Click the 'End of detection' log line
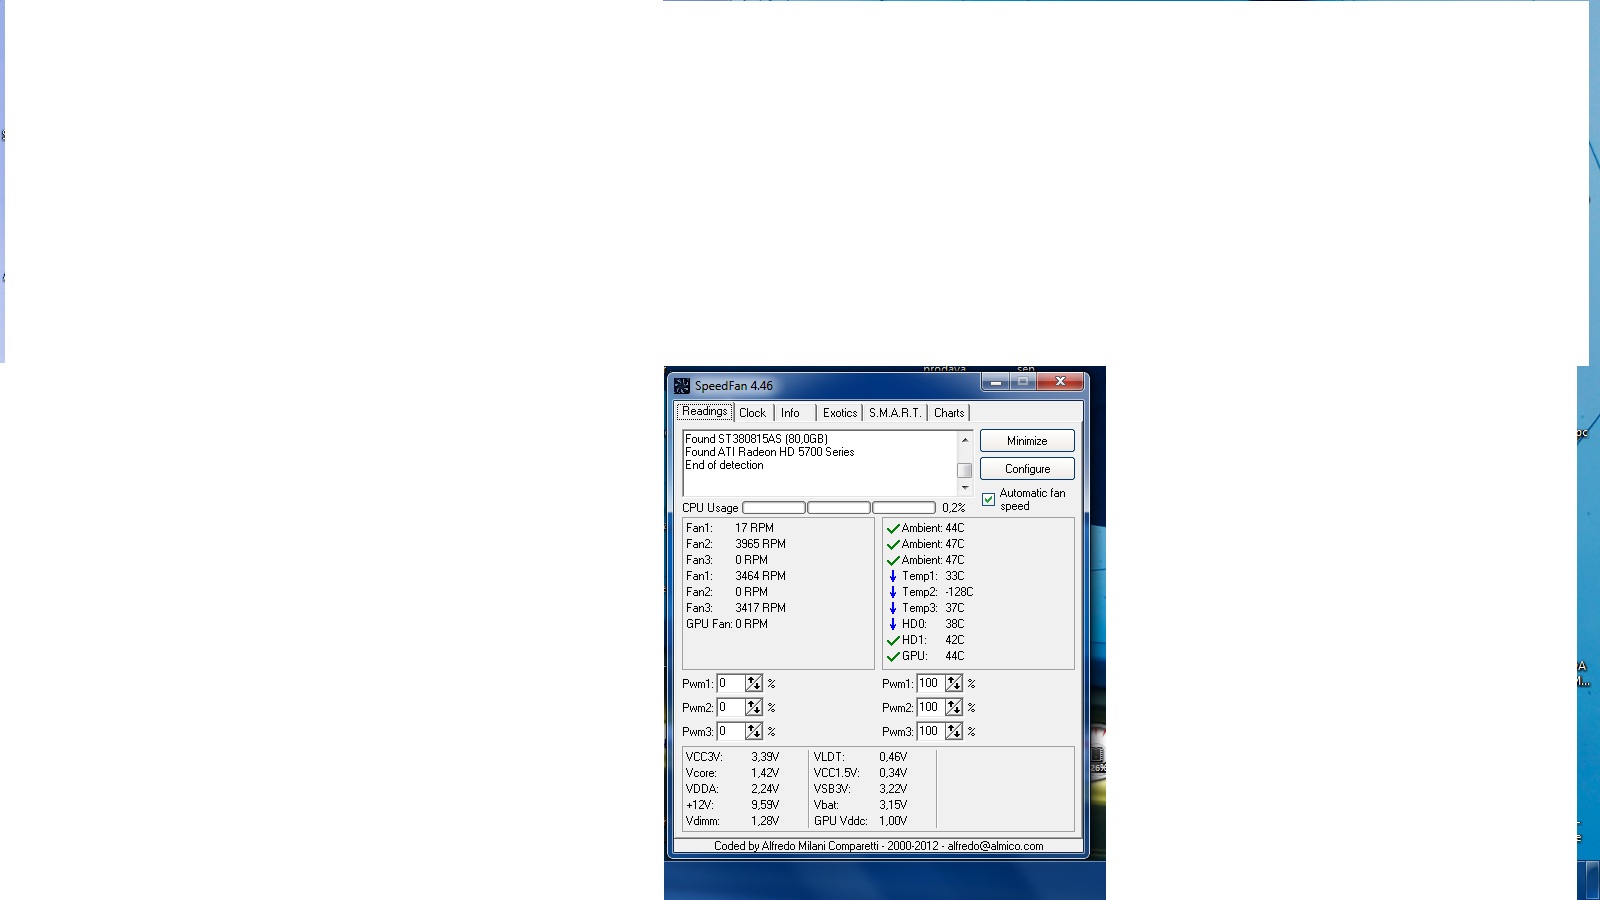 pyautogui.click(x=725, y=465)
